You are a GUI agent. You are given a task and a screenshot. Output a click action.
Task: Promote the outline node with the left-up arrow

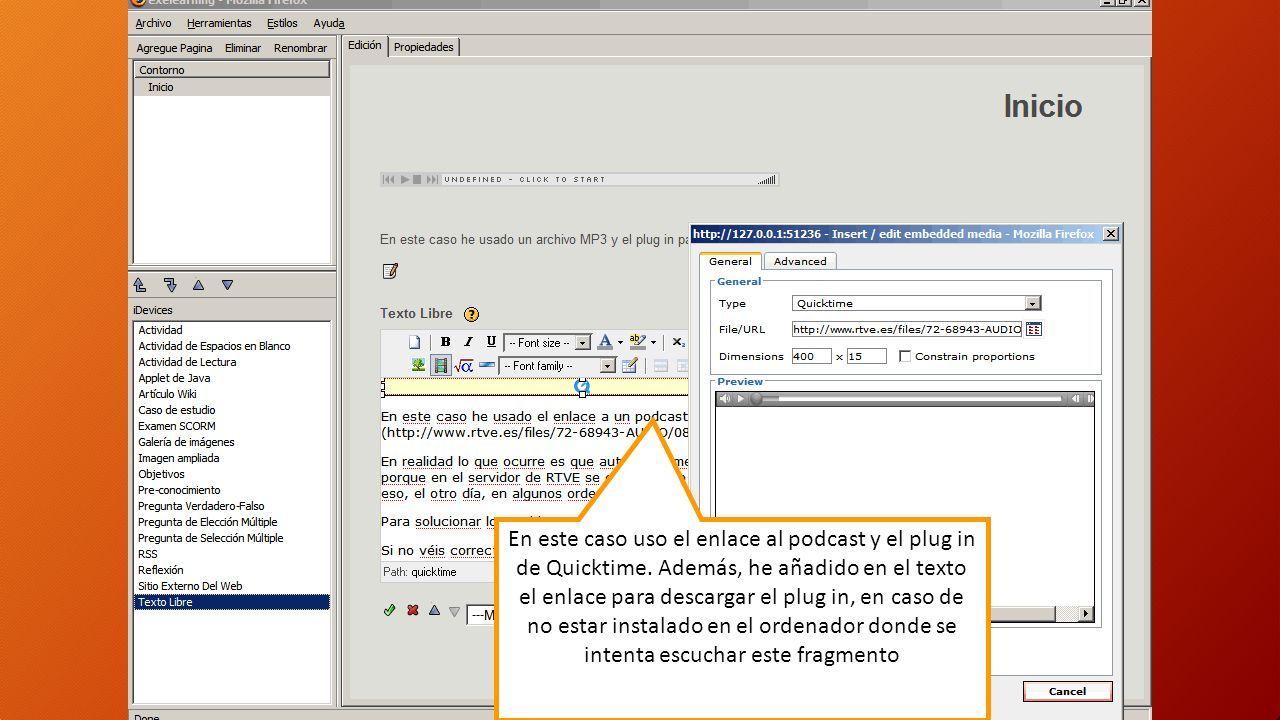140,285
